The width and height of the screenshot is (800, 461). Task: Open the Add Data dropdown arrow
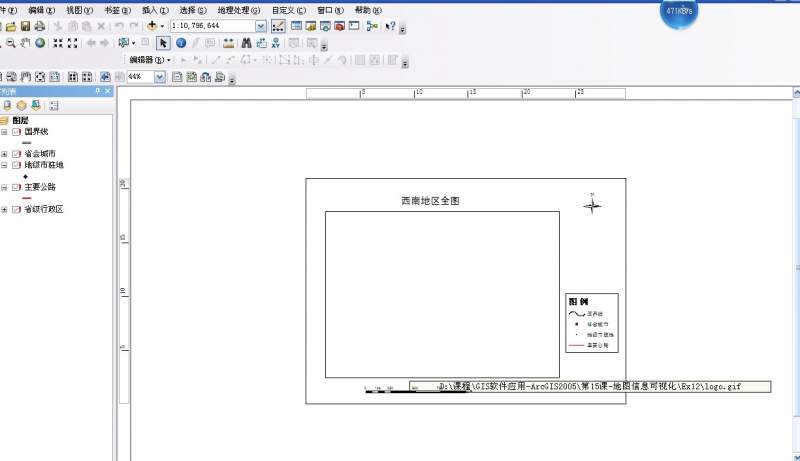click(x=162, y=26)
